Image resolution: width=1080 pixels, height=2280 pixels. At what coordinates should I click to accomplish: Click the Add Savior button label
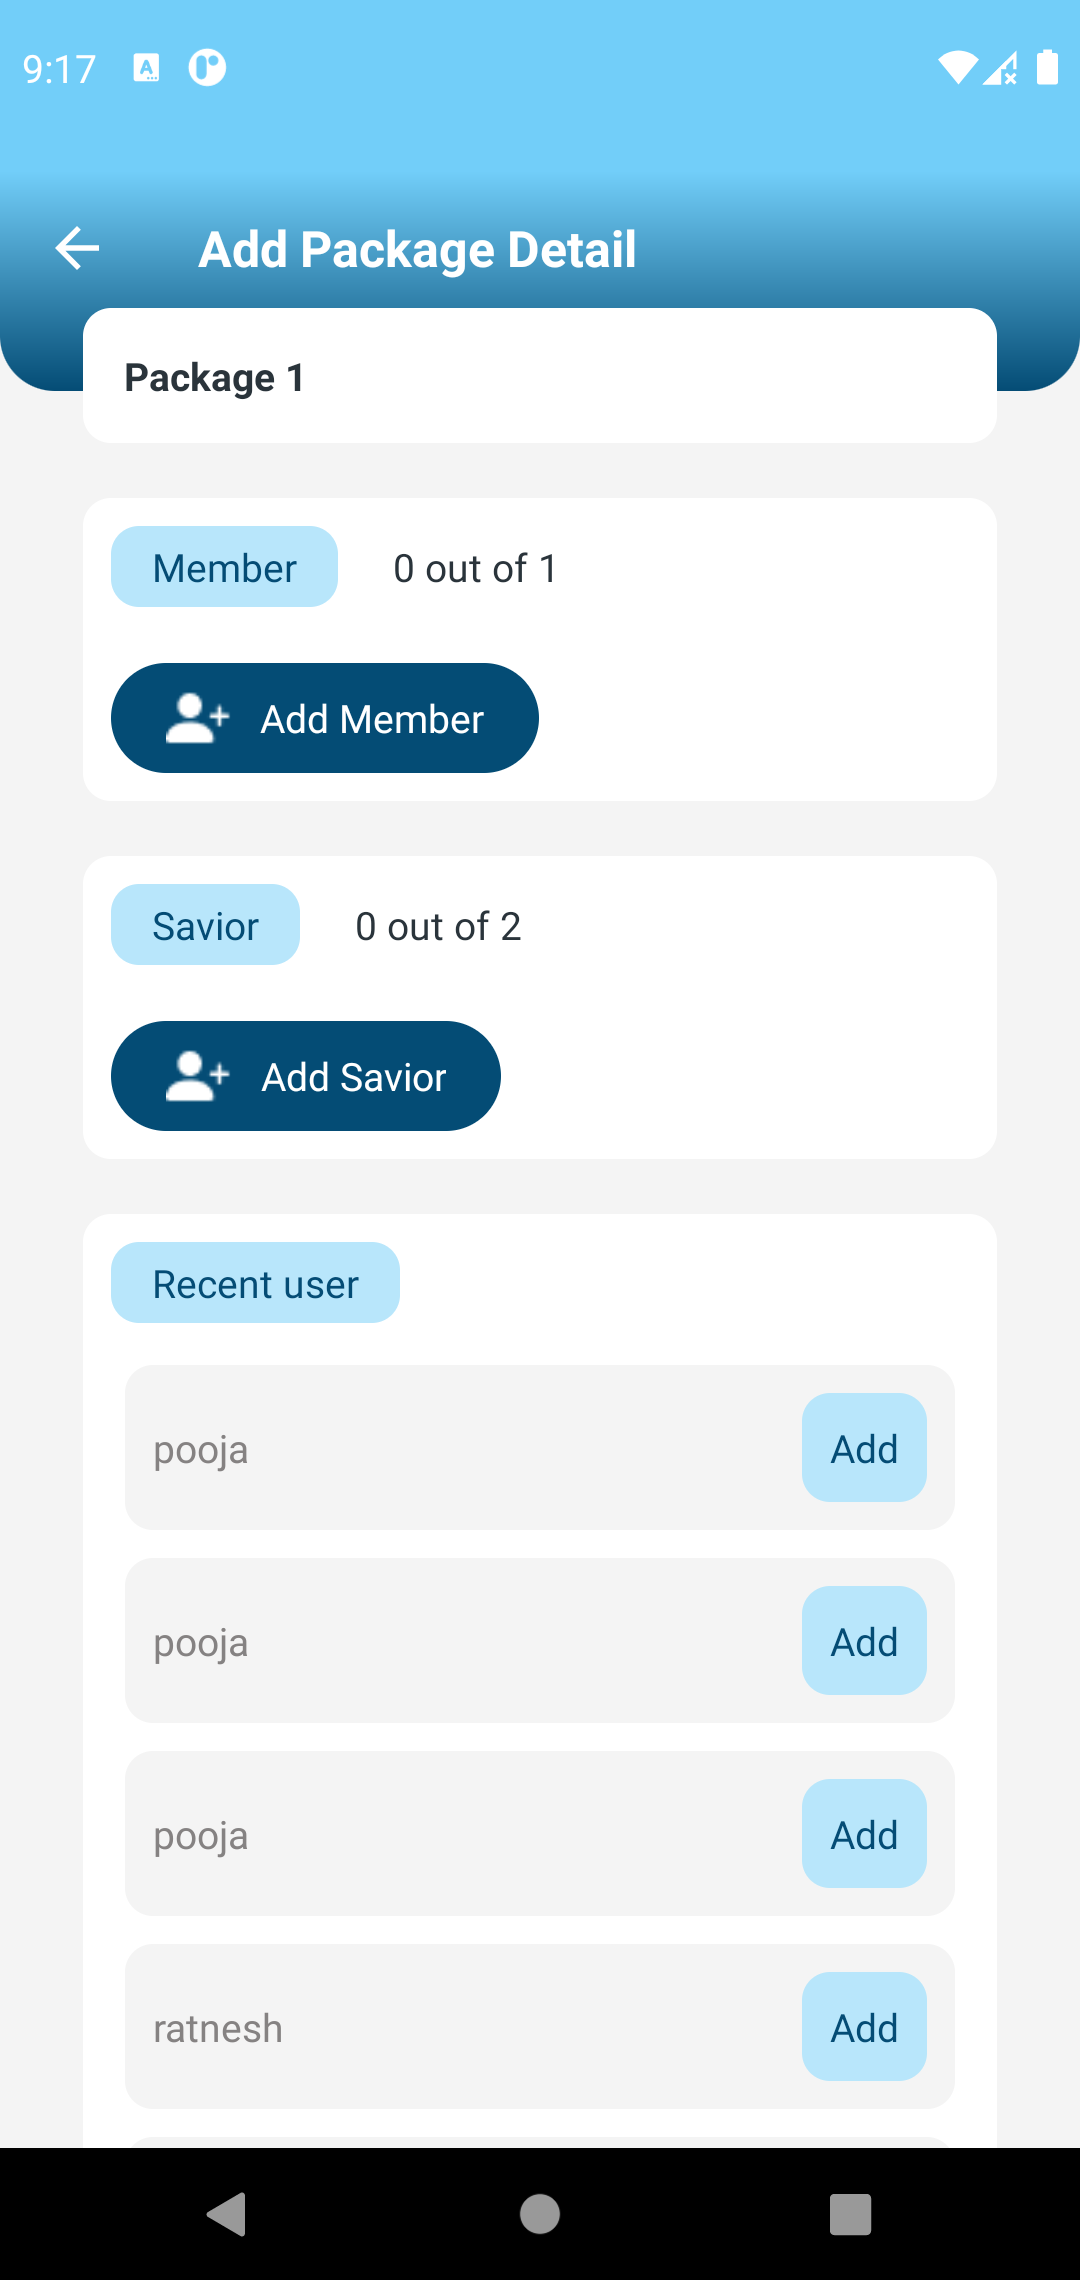(x=354, y=1077)
